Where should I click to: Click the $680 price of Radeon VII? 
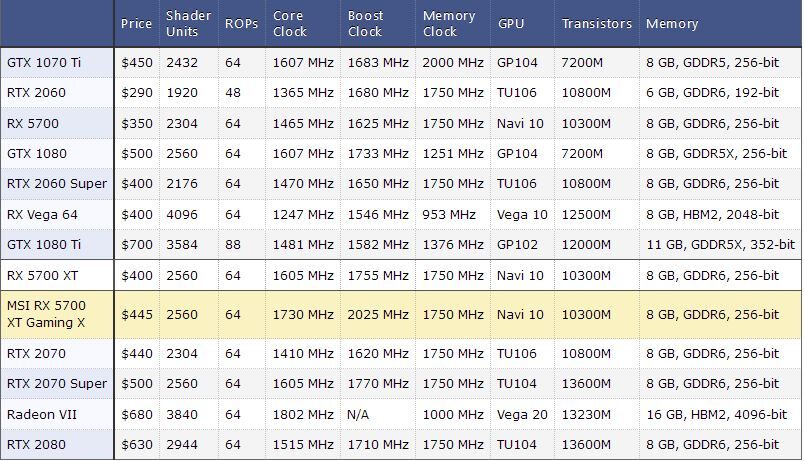pyautogui.click(x=137, y=414)
